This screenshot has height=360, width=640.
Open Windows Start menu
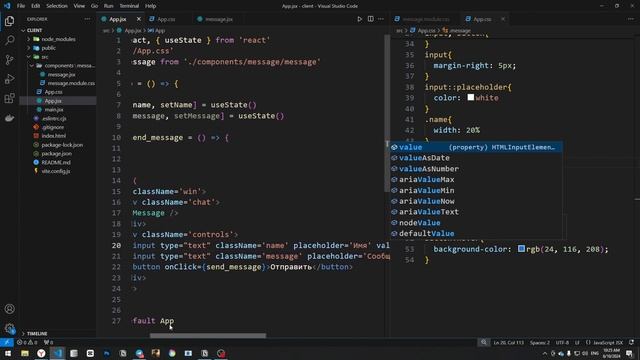coord(8,353)
